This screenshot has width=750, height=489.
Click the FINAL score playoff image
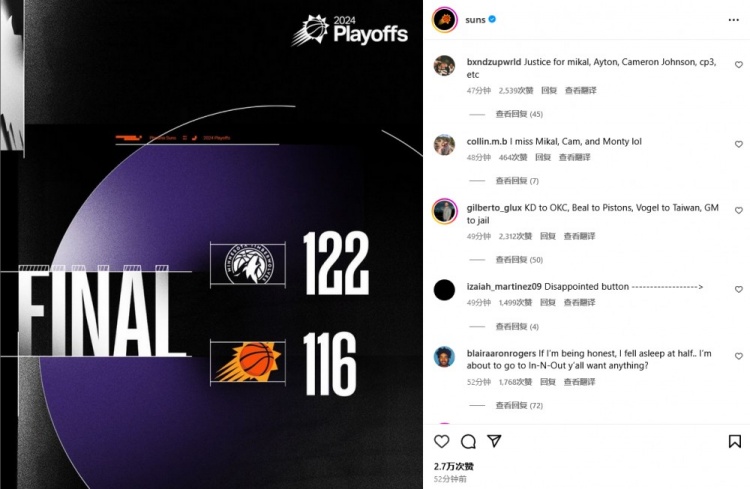(x=211, y=244)
